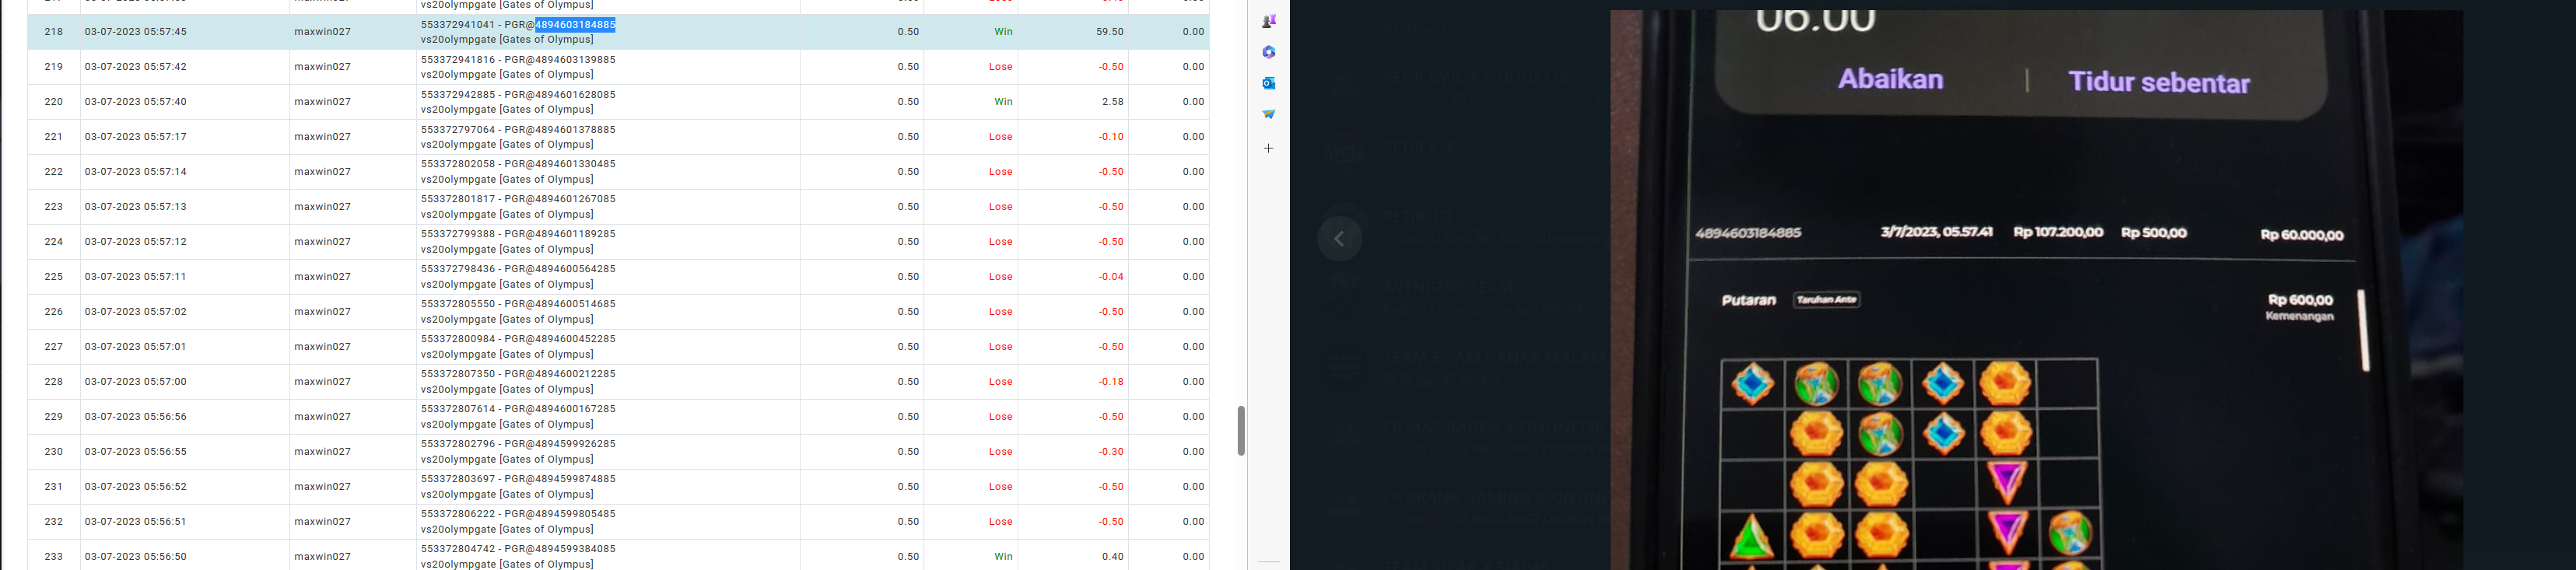The height and width of the screenshot is (570, 2576).
Task: Click timestamp 03-07-2023 05:57:17
Action: (135, 137)
